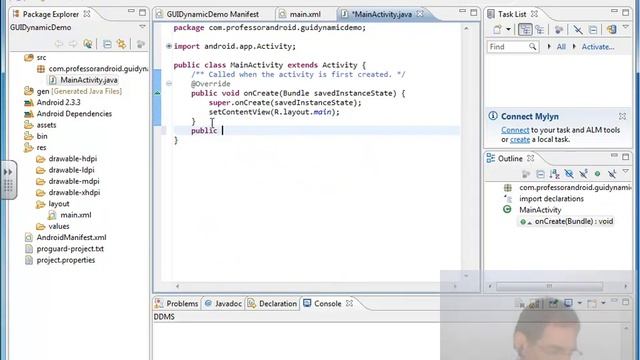This screenshot has width=640, height=360.
Task: Click focus-on-task icon in Package Explorer toolbar
Action: pyautogui.click(x=140, y=44)
